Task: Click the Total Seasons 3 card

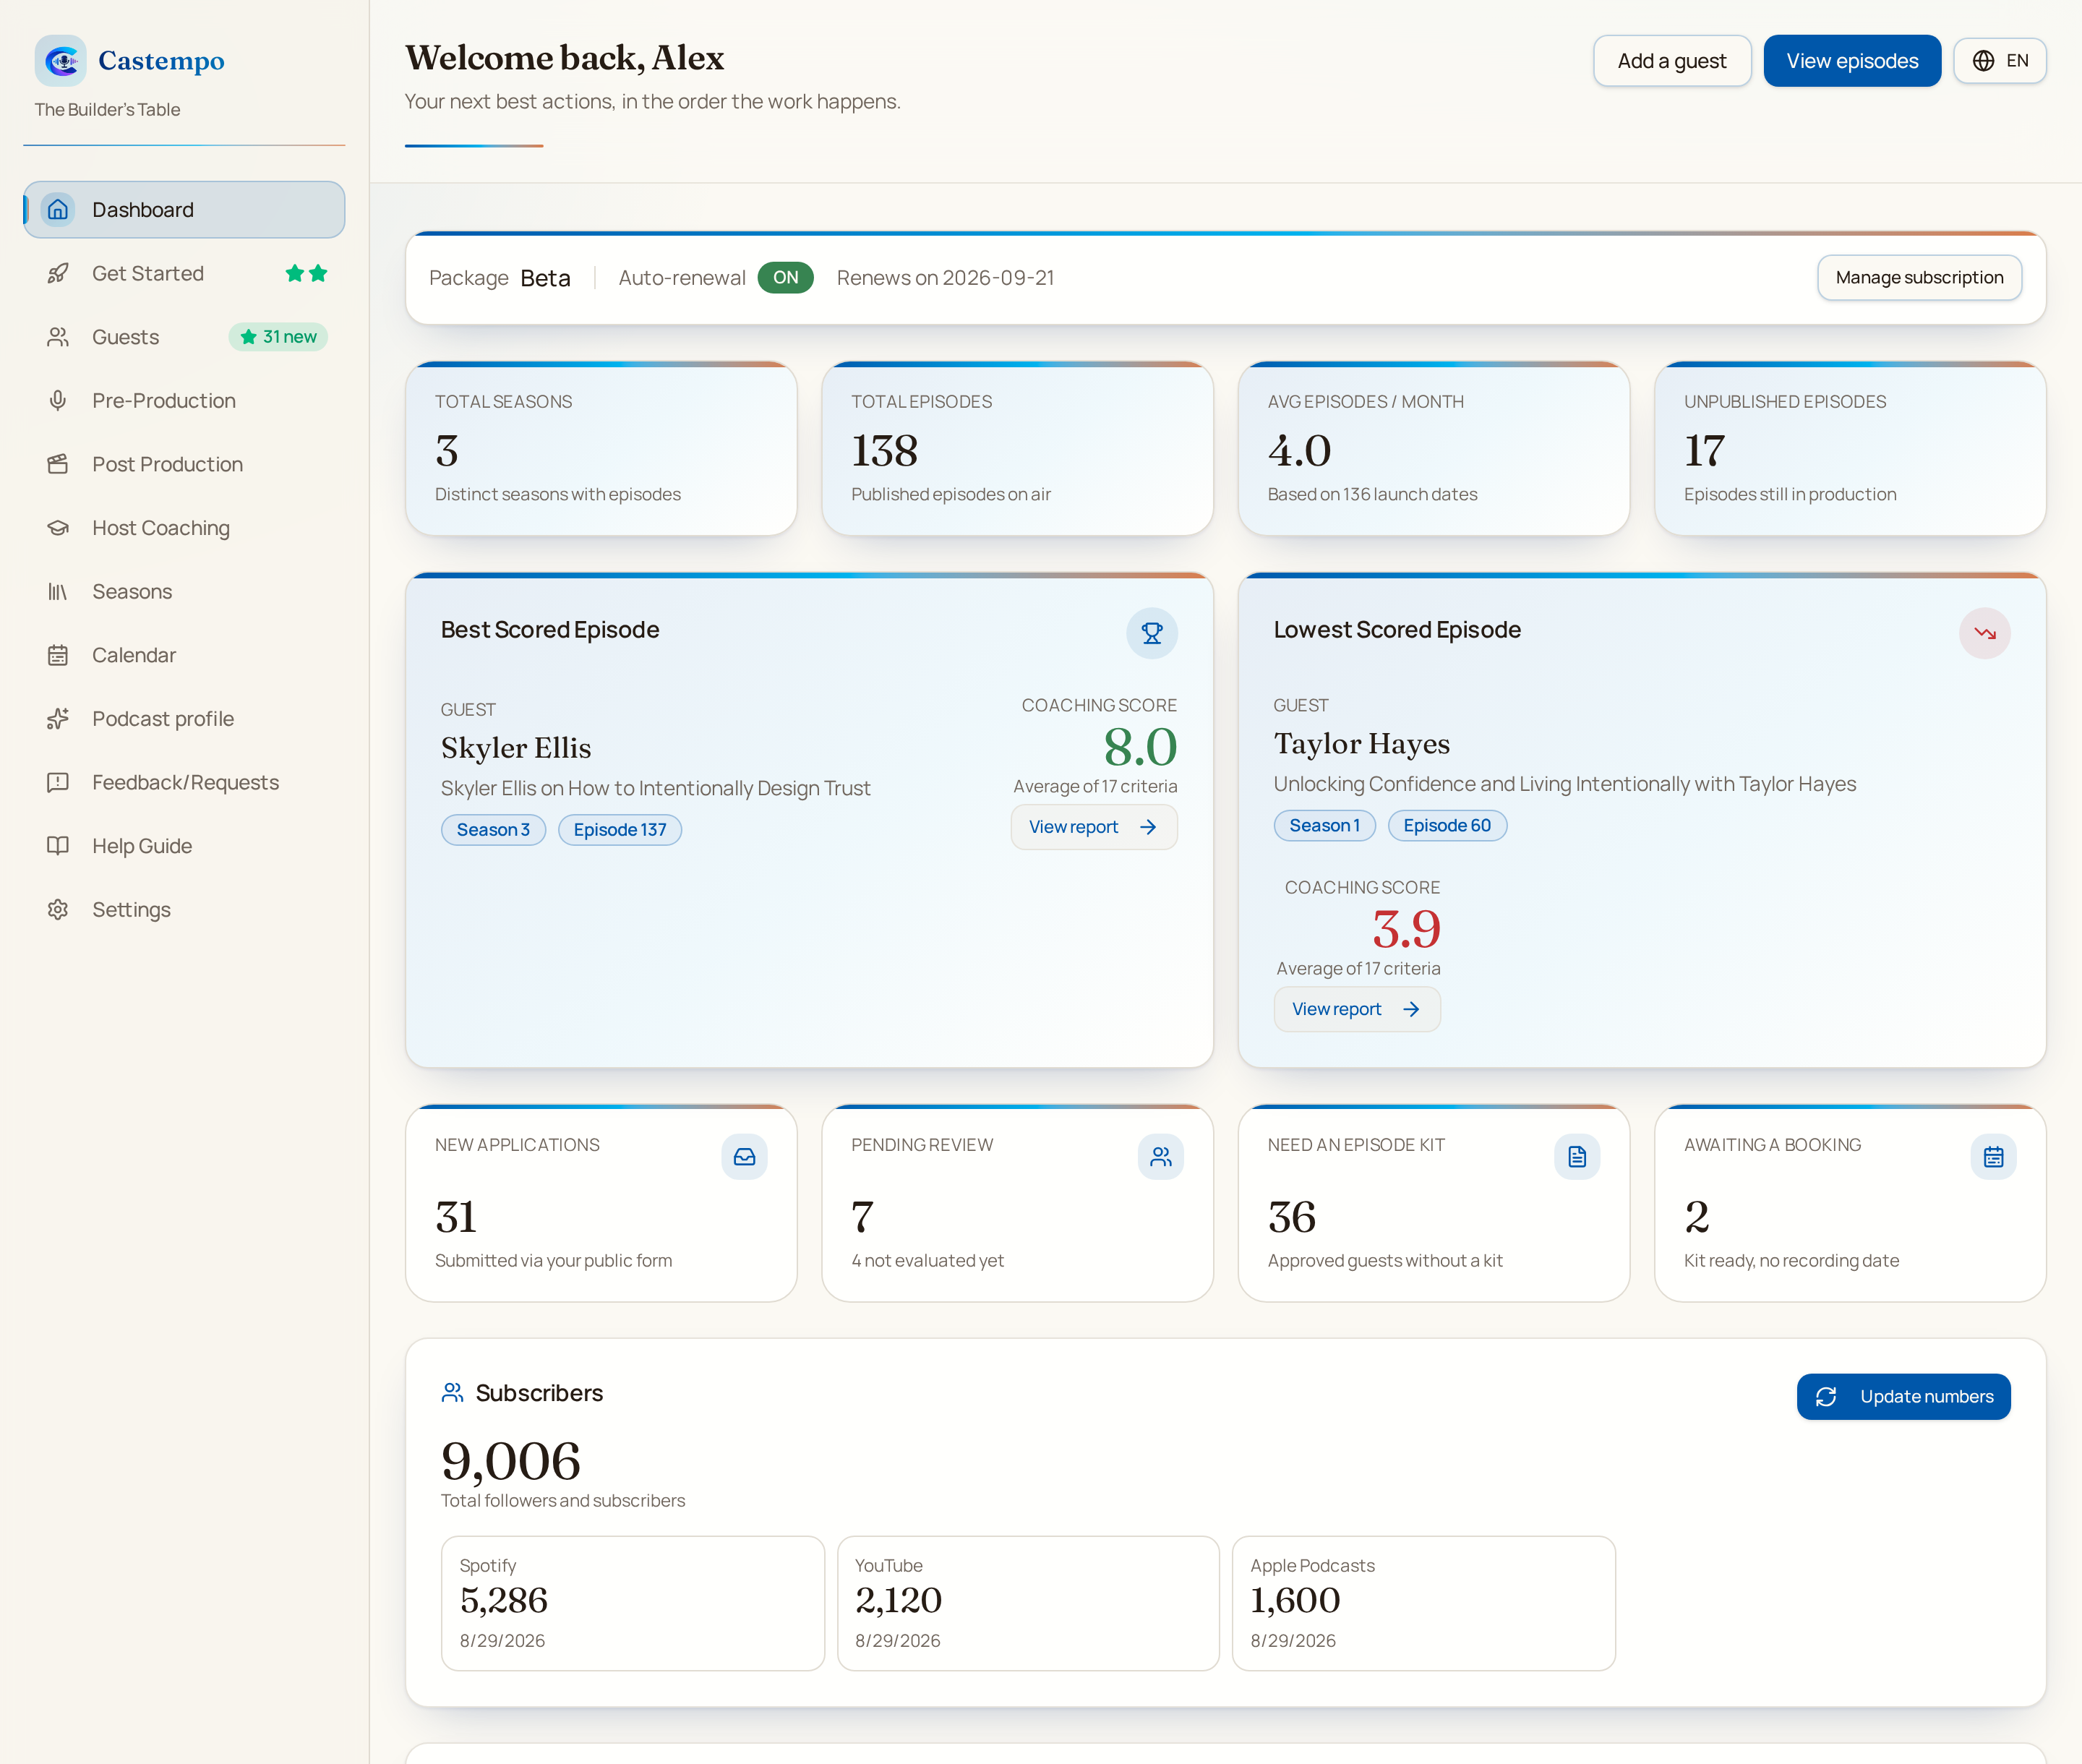Action: pos(601,449)
